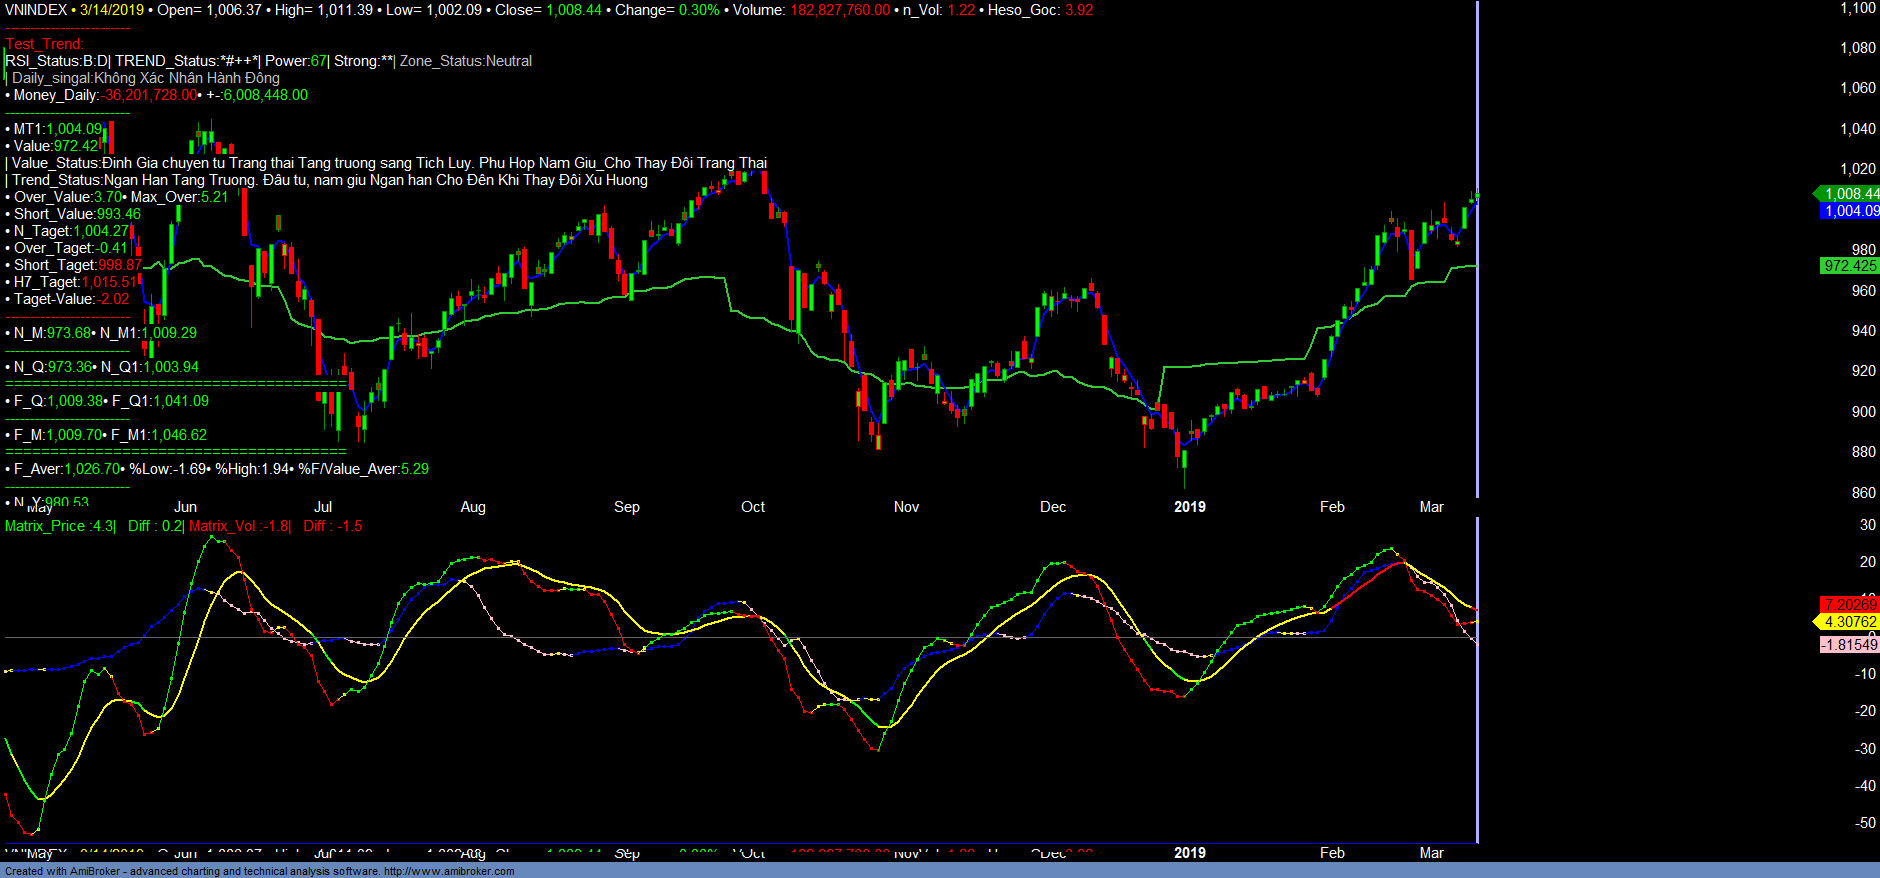This screenshot has height=878, width=1880.
Task: Click the VNINDEX ticker symbol in chart title
Action: click(x=36, y=10)
